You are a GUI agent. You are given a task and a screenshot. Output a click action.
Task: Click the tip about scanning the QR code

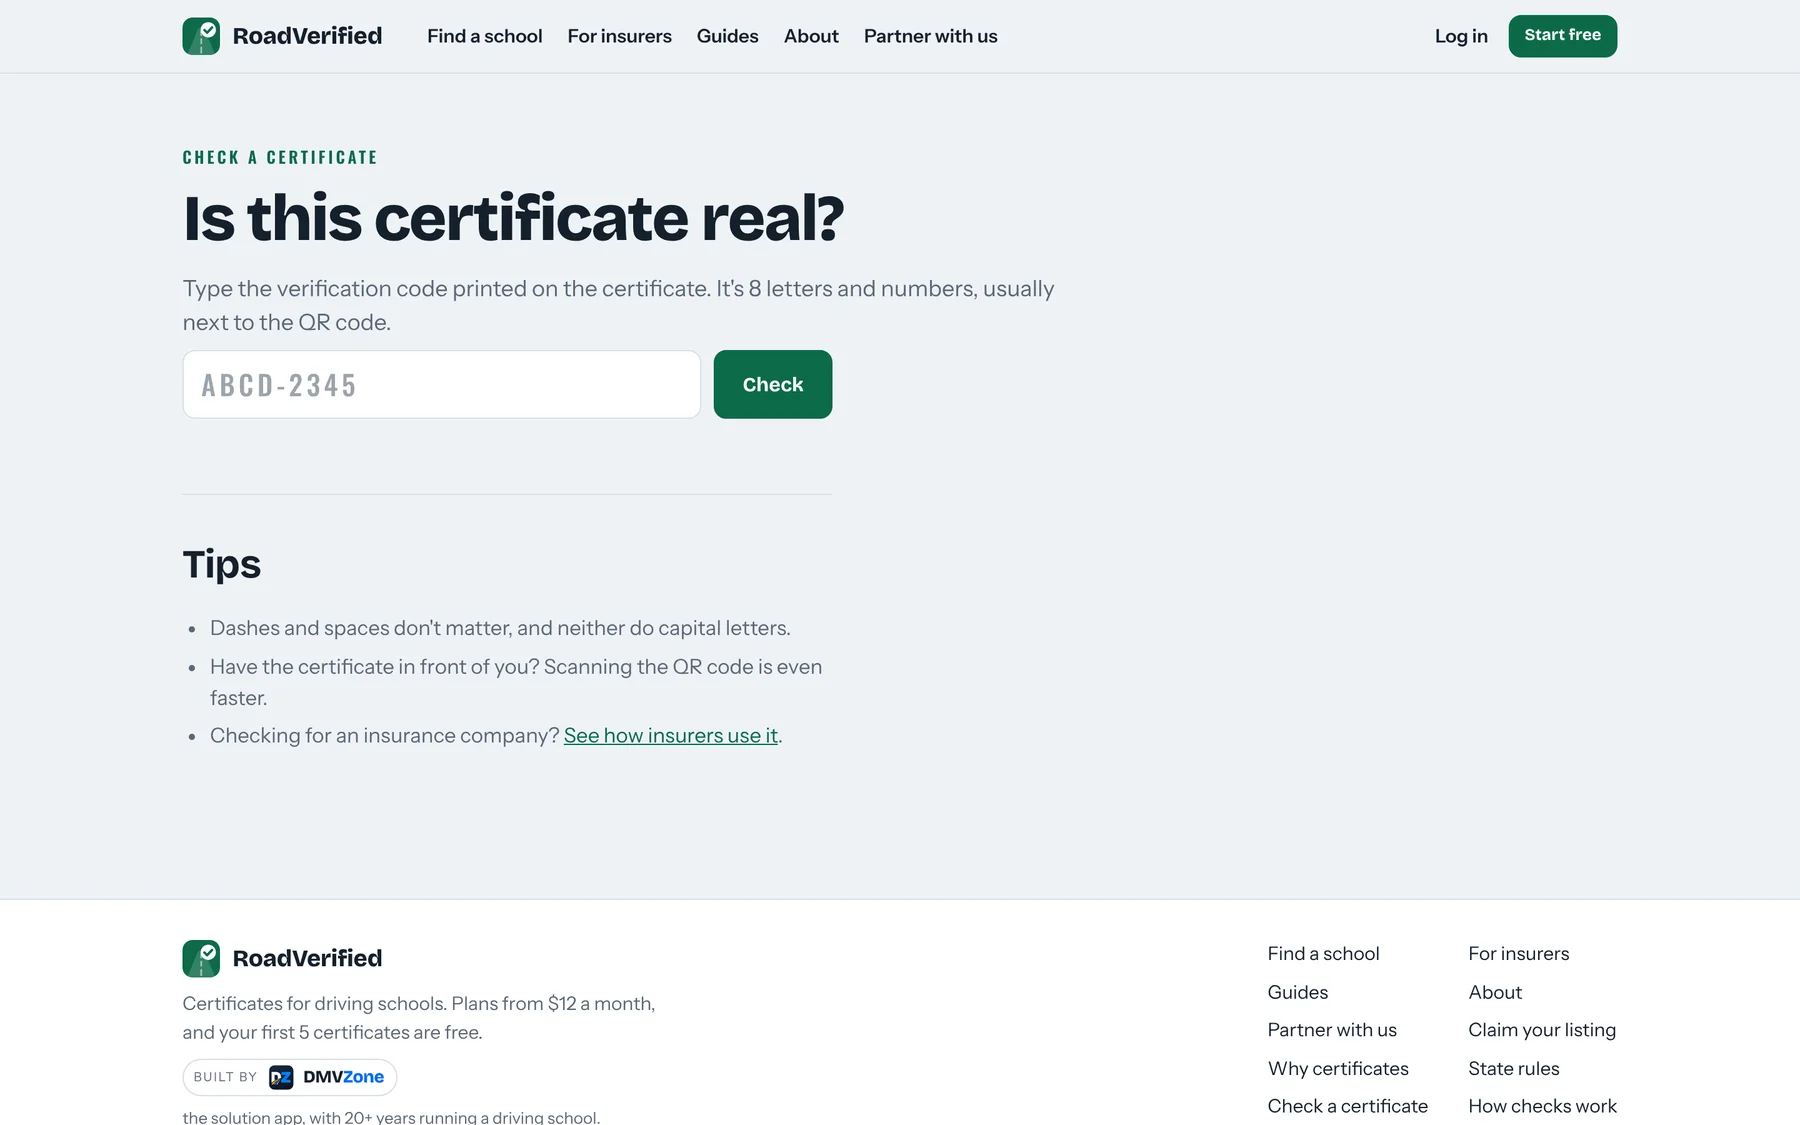(516, 682)
